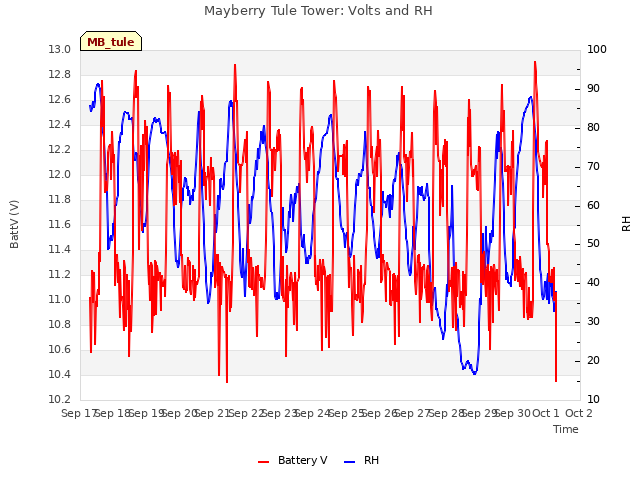
Task: Click the red Battery V legend swatch
Action: [264, 462]
